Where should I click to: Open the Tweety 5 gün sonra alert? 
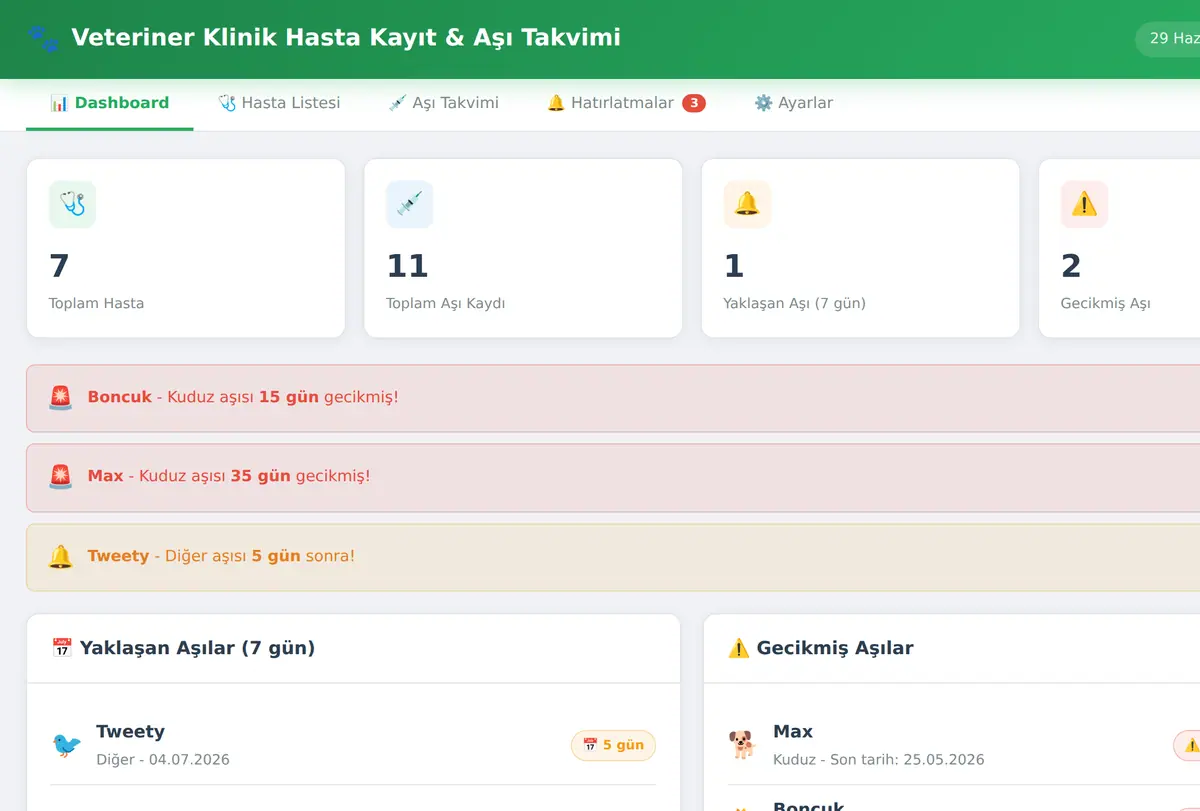coord(613,557)
